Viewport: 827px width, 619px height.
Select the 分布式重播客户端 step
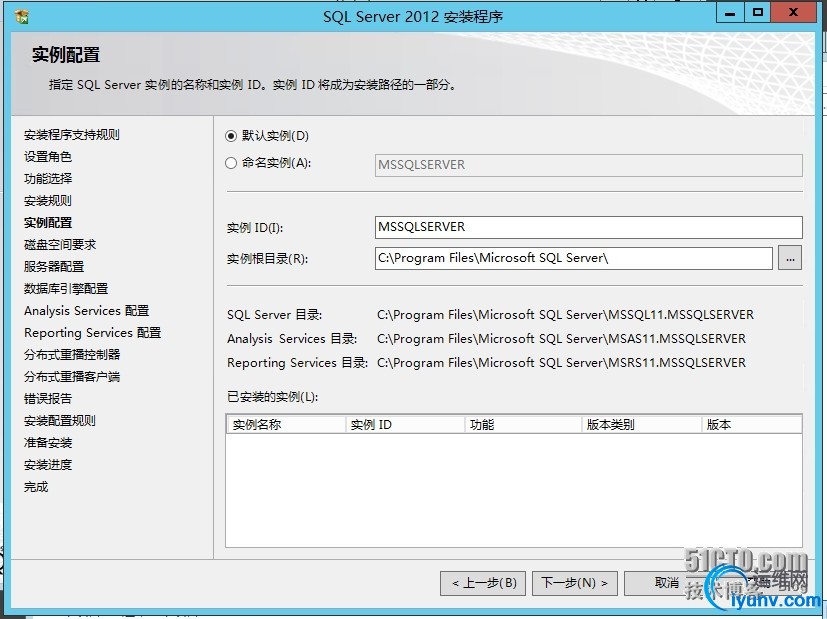coord(72,377)
